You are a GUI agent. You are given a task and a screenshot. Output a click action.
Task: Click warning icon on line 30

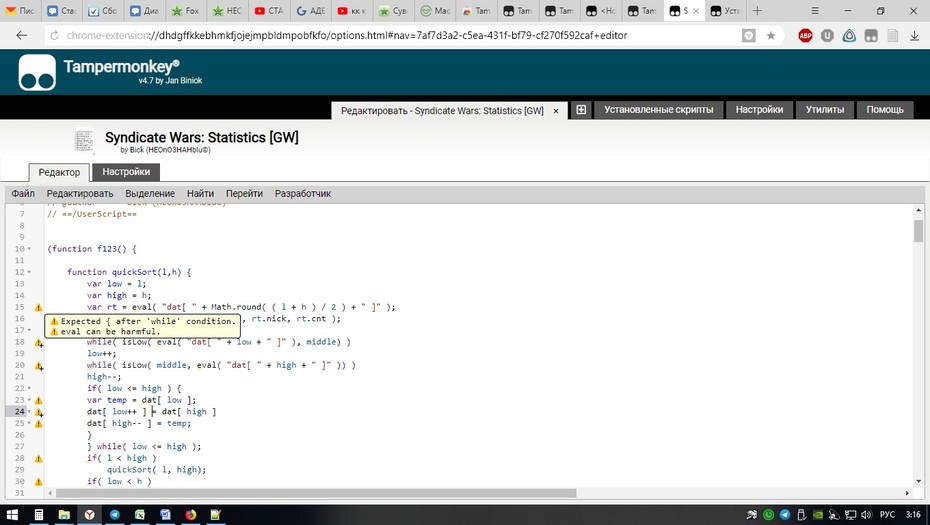point(39,482)
